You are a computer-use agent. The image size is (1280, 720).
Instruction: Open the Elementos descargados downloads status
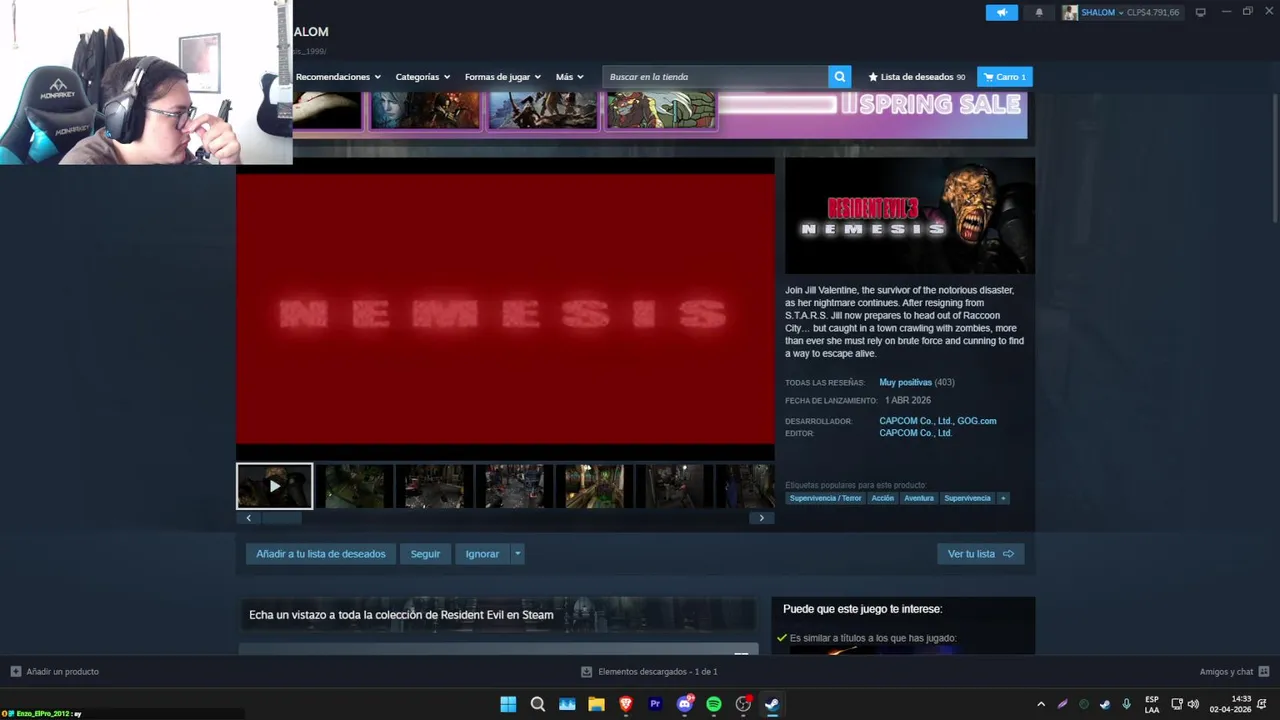[x=650, y=672]
